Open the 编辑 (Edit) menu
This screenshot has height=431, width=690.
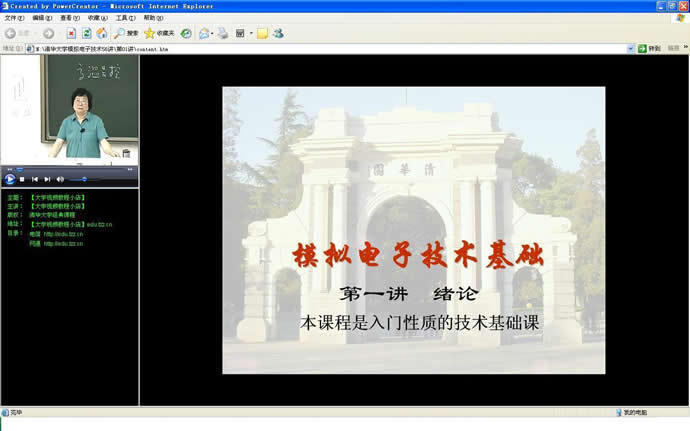point(42,18)
